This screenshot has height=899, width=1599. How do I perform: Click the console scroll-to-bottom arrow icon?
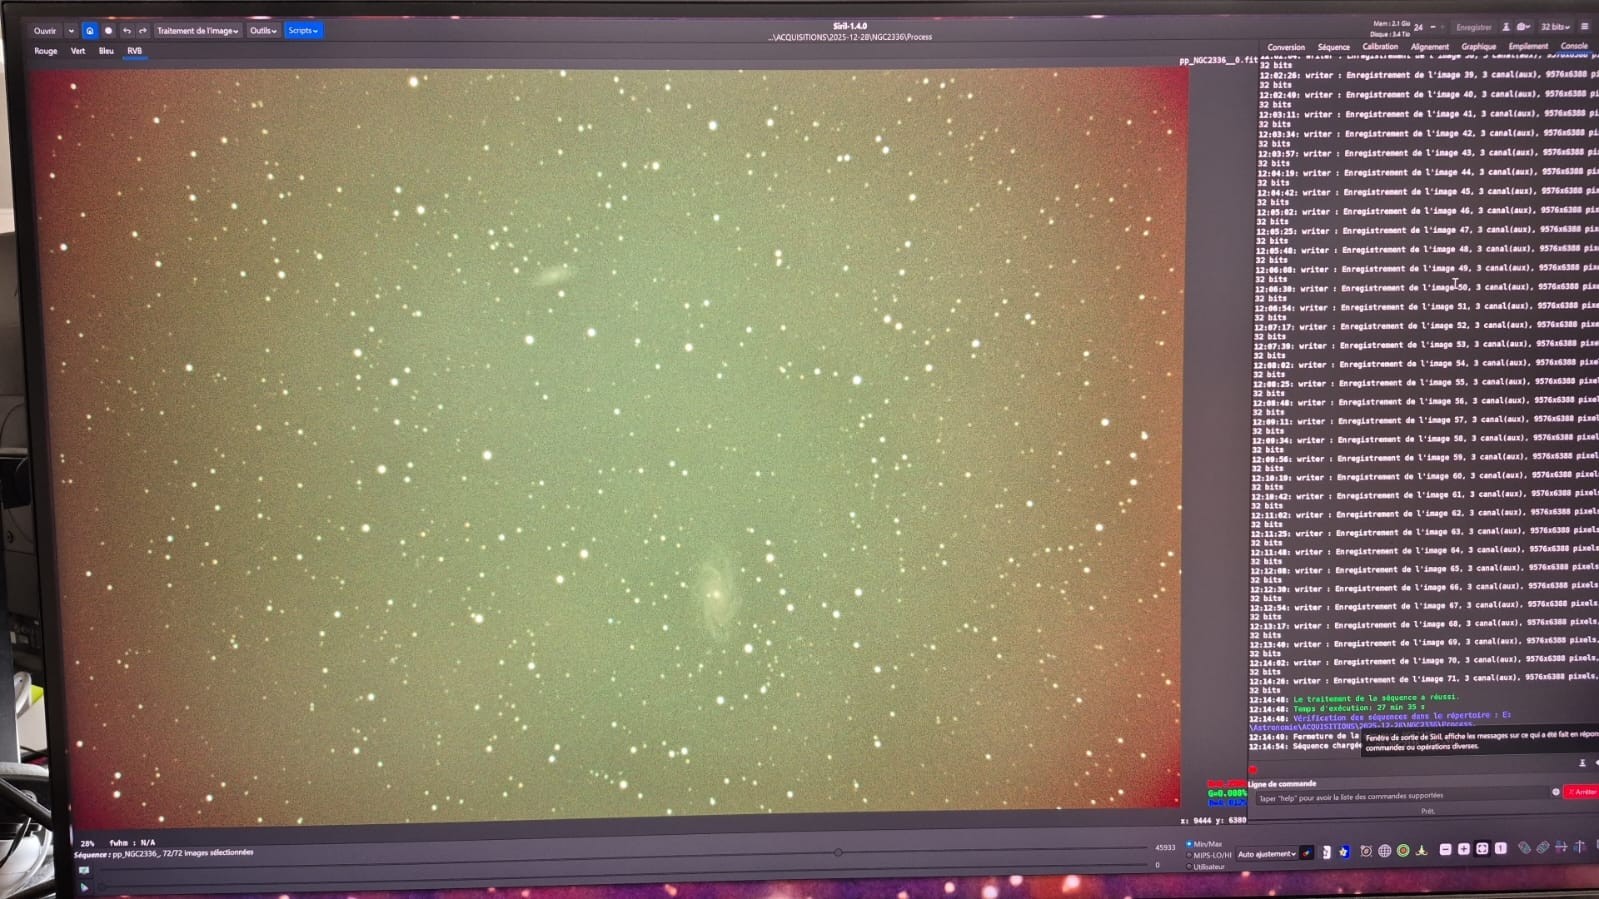click(1582, 763)
